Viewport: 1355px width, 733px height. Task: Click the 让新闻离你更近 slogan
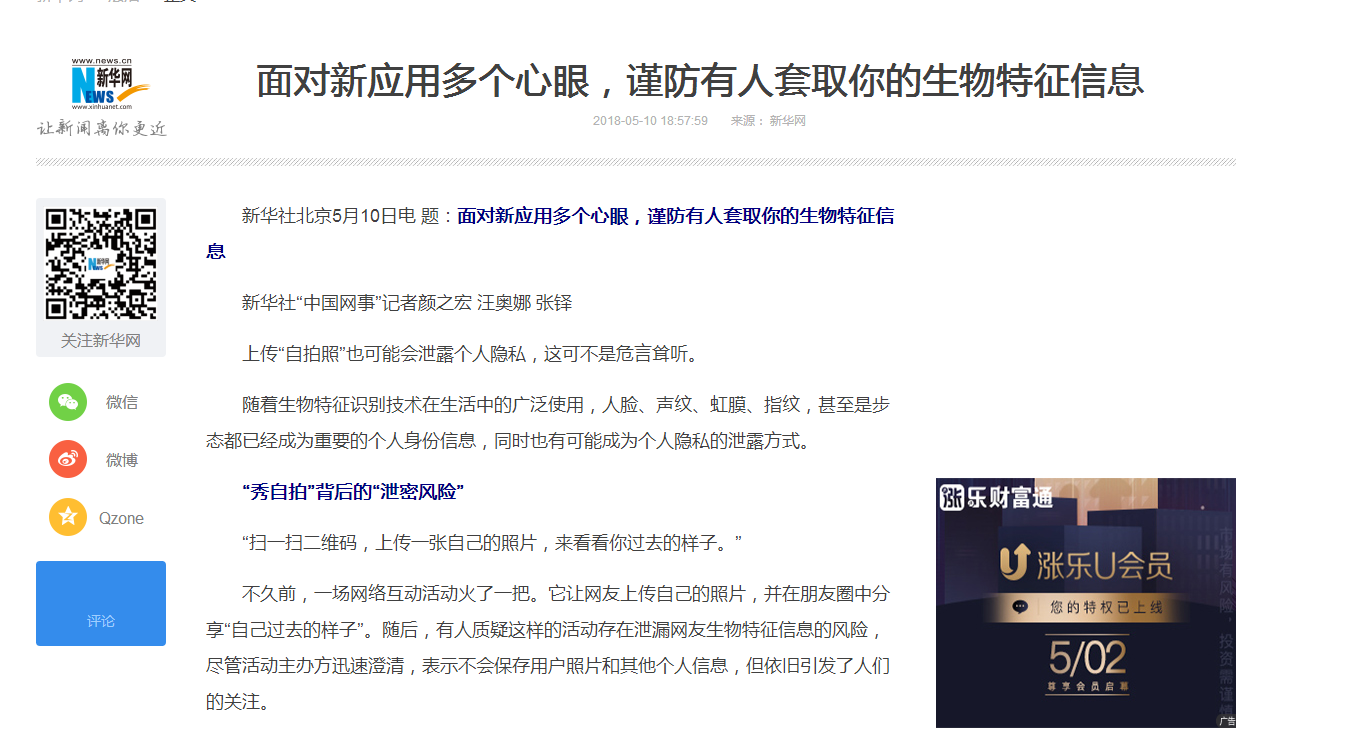coord(102,128)
